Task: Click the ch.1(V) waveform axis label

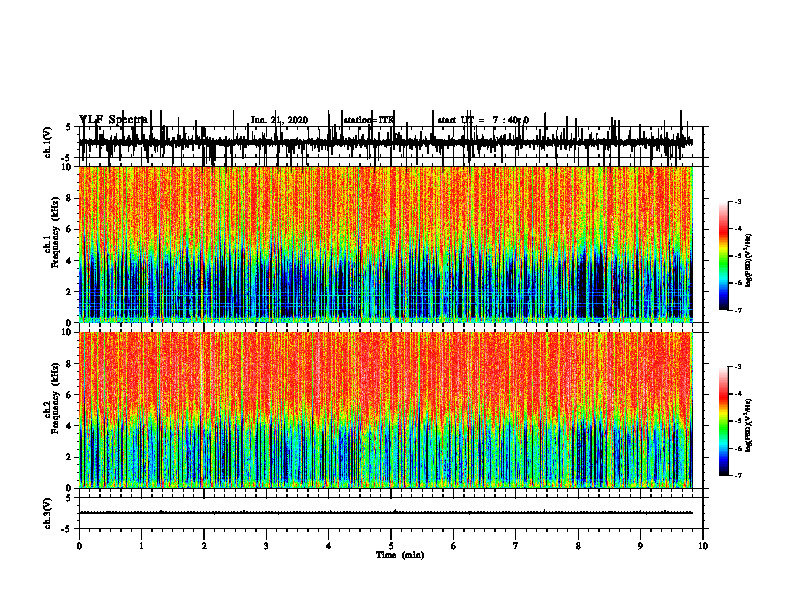Action: coord(49,142)
